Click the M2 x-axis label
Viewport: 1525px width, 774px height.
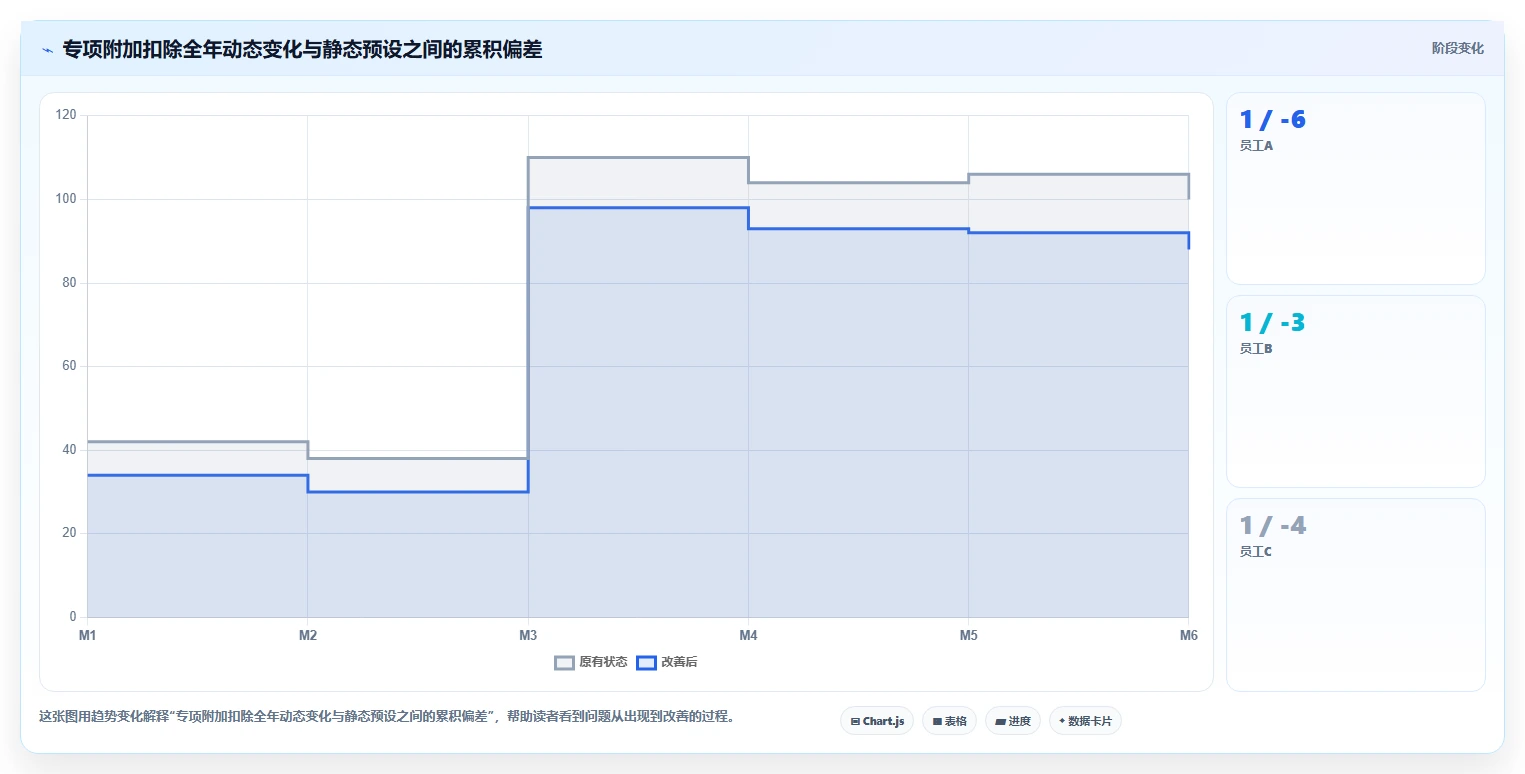tap(308, 636)
